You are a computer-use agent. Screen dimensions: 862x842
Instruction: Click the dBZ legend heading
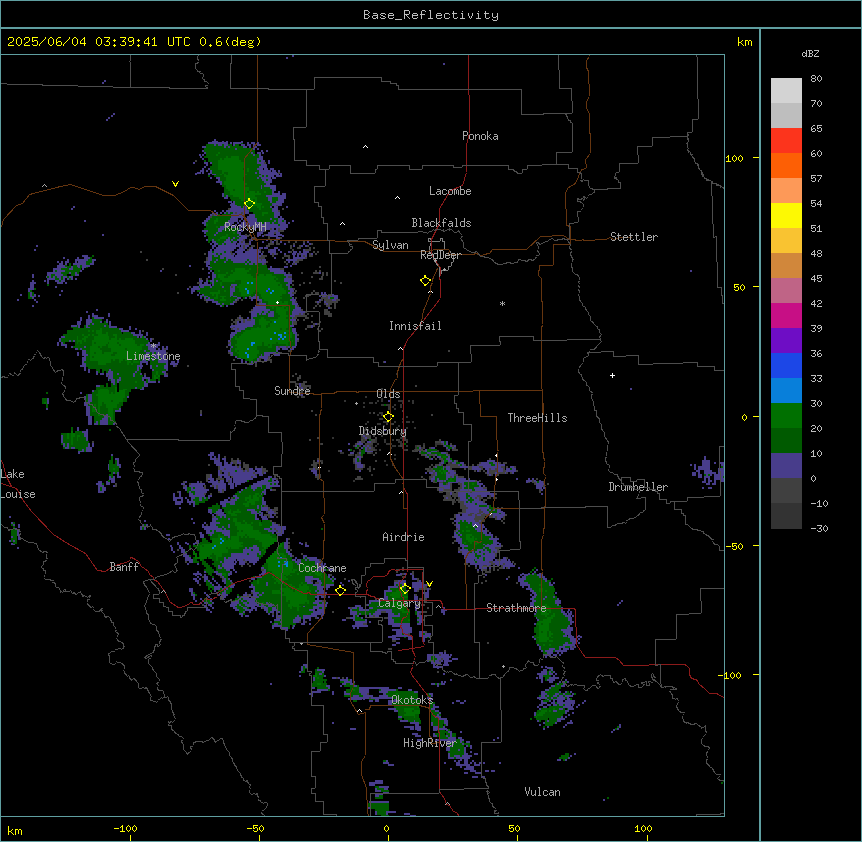click(810, 53)
